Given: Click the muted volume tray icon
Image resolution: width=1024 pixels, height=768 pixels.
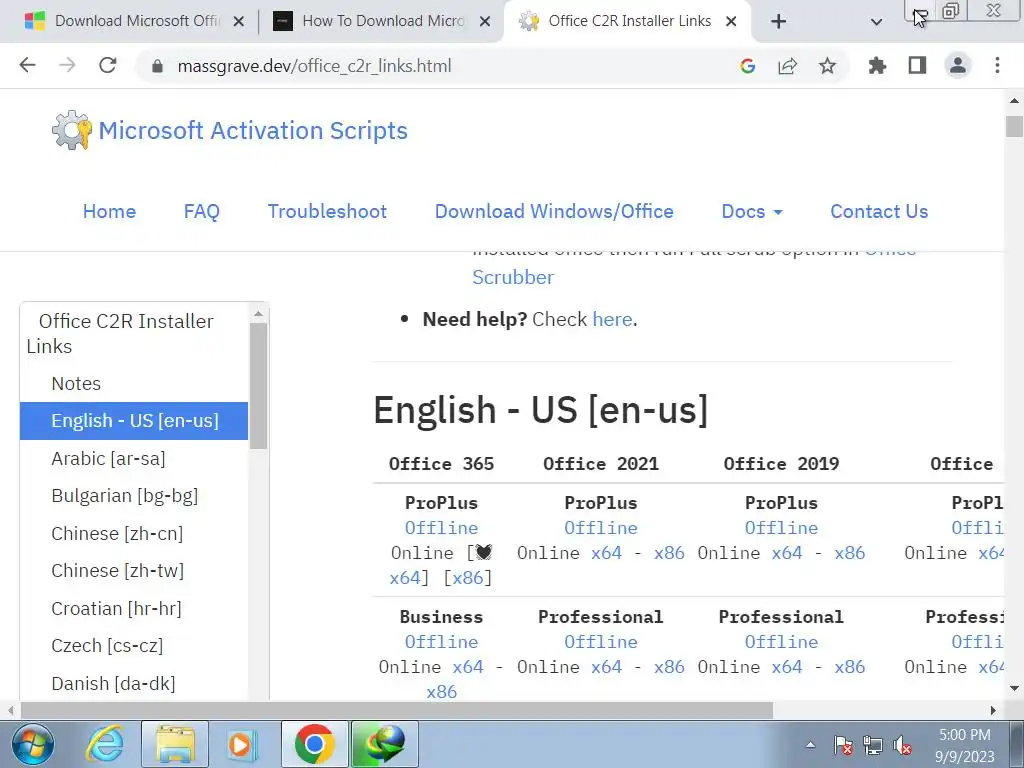Looking at the screenshot, I should (x=903, y=745).
